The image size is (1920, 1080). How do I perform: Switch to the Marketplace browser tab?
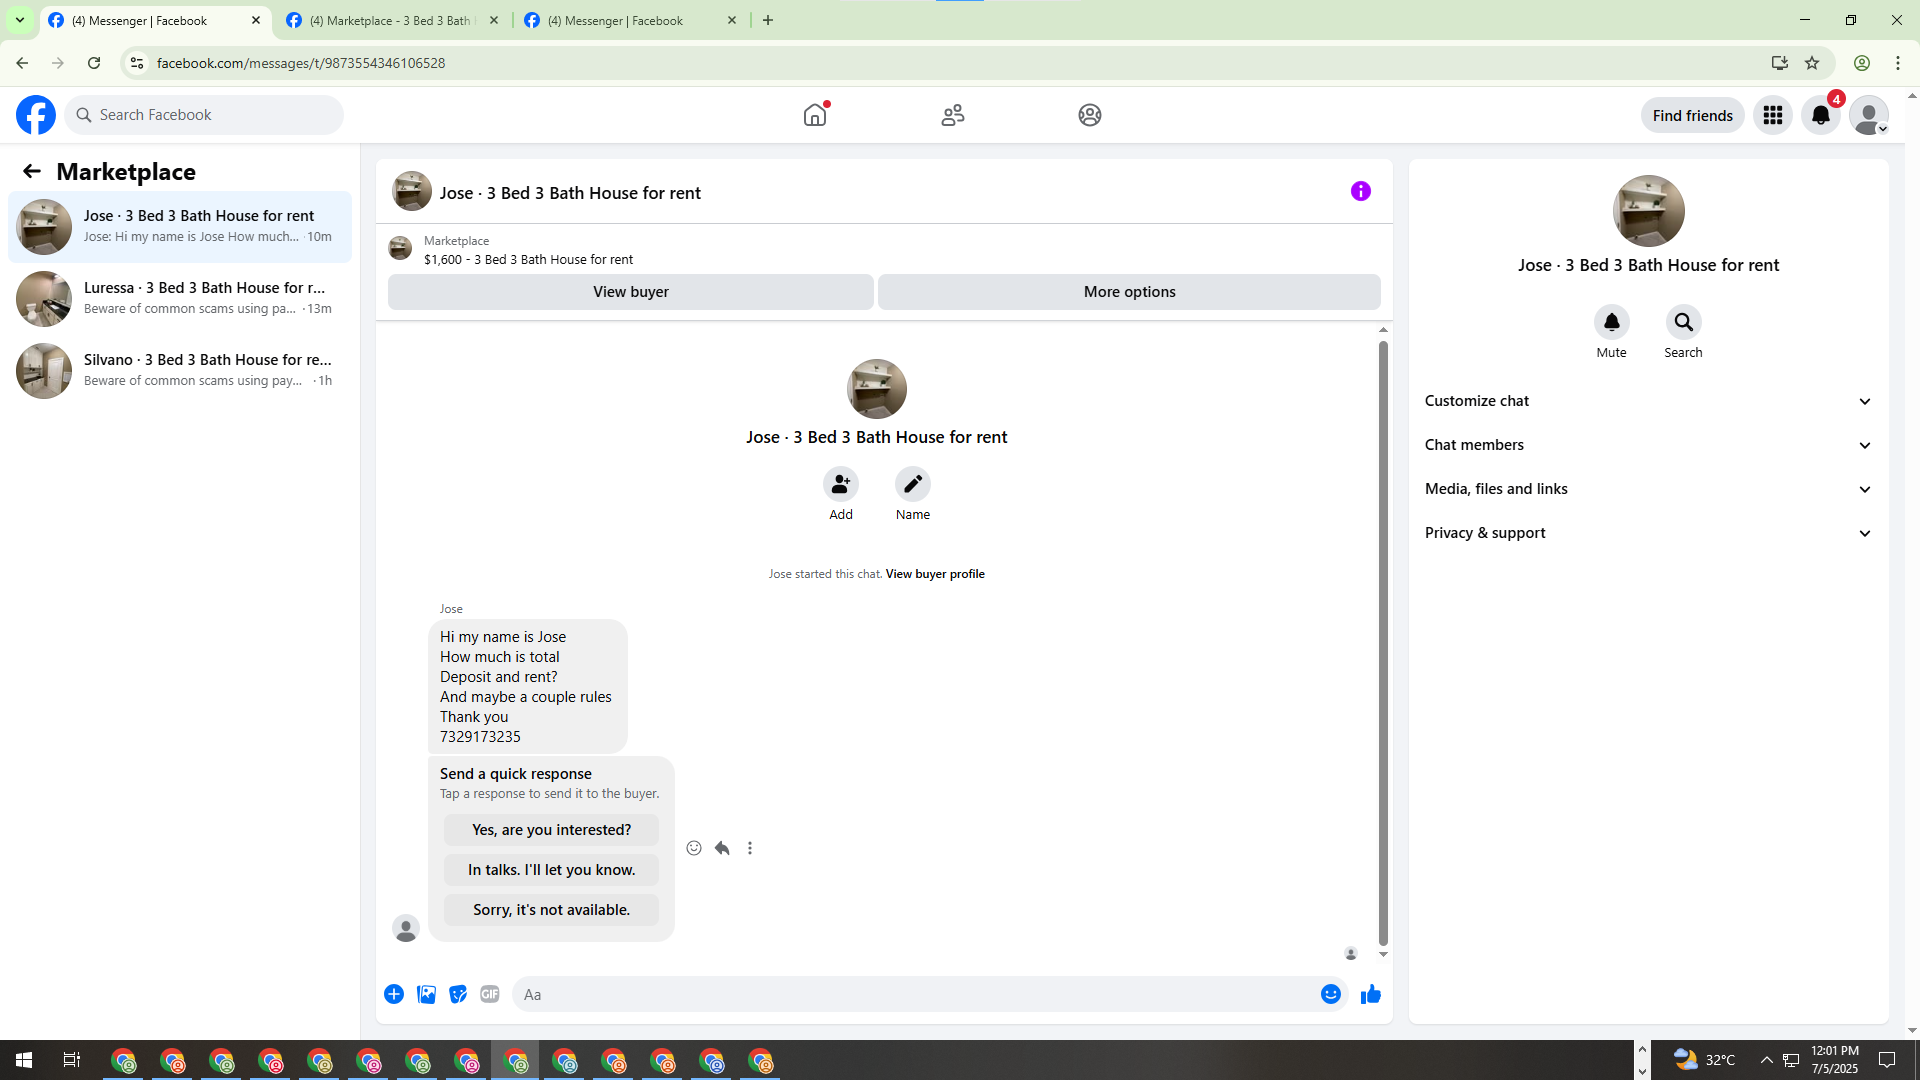coord(390,20)
